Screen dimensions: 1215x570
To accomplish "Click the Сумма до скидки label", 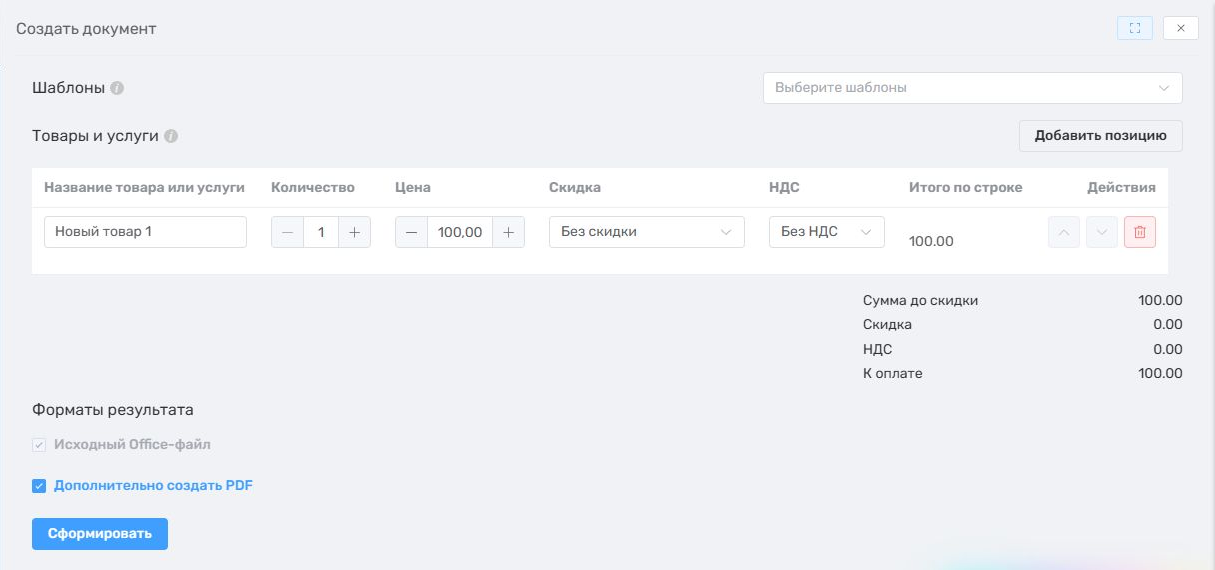I will click(x=920, y=300).
